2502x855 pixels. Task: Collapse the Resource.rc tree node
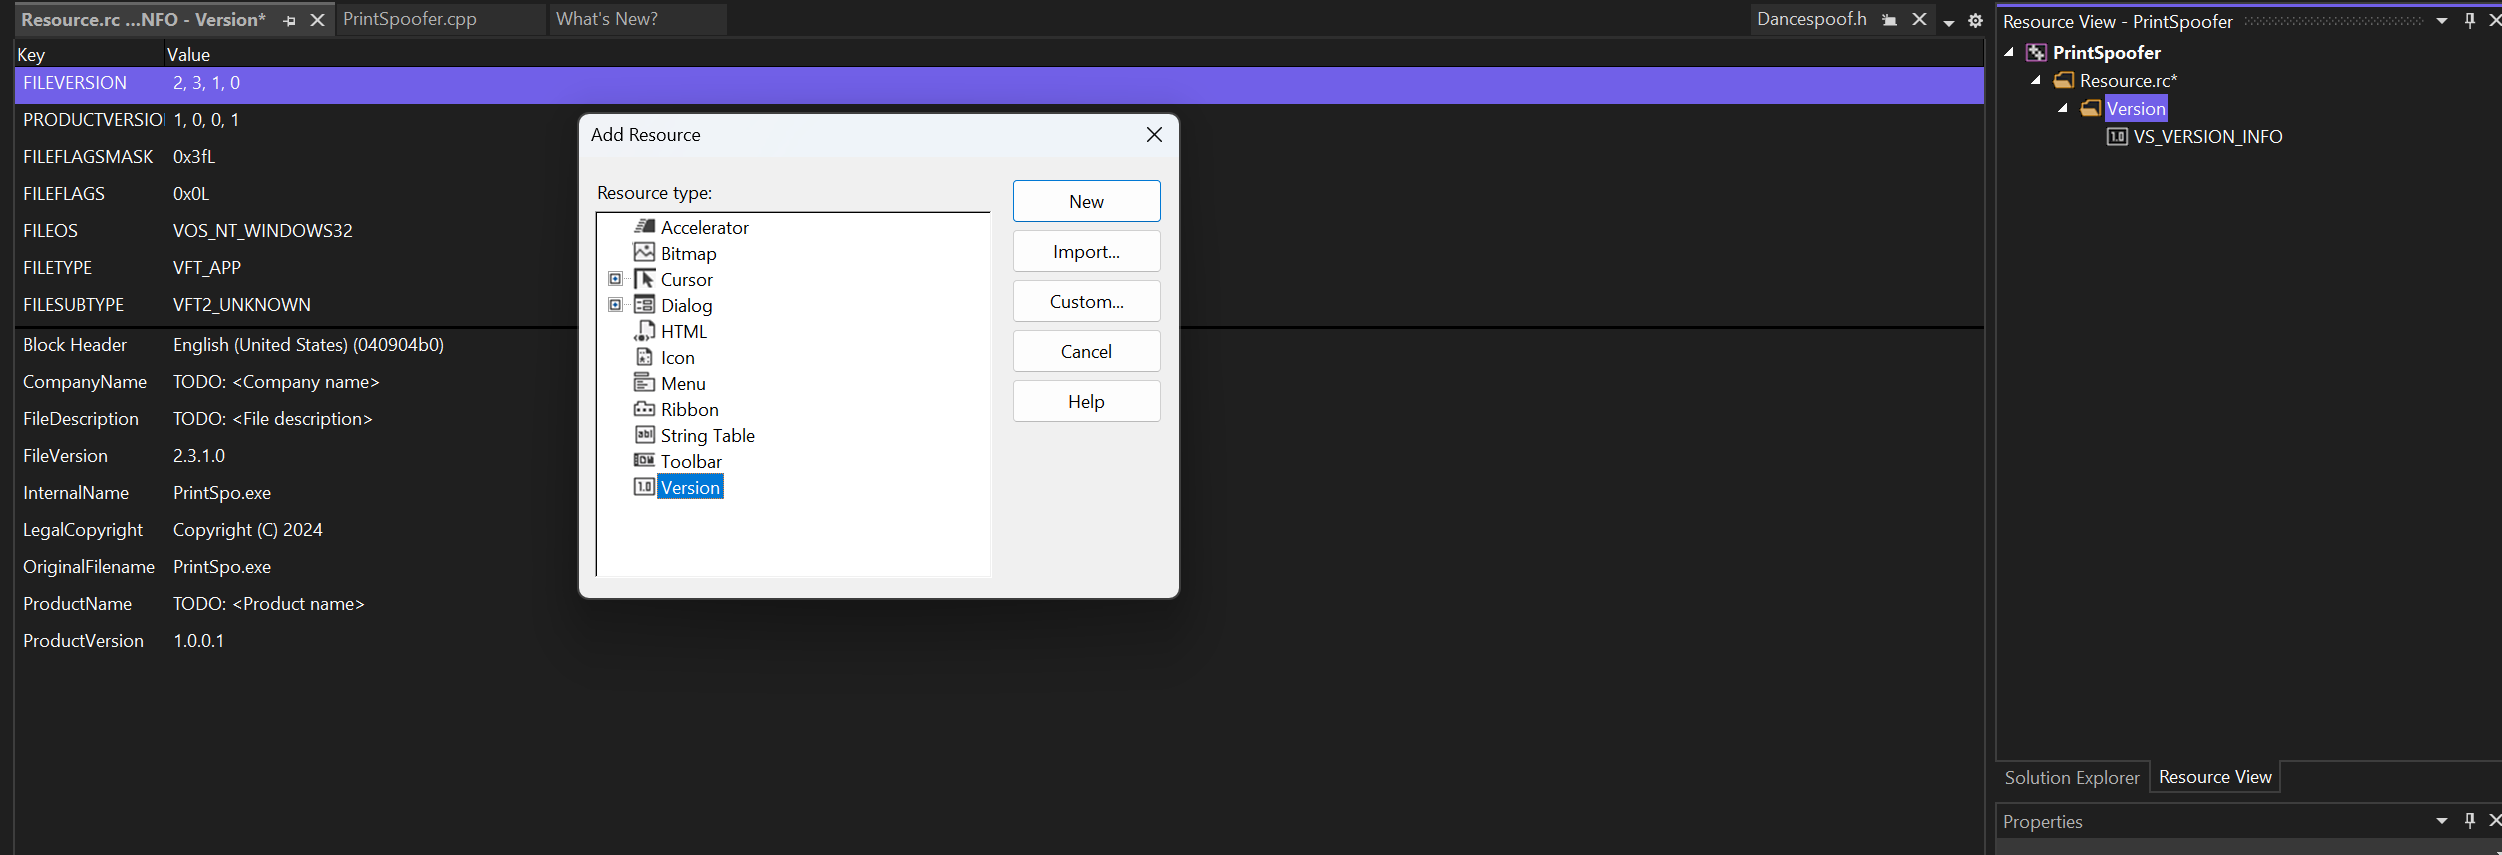click(x=2036, y=81)
